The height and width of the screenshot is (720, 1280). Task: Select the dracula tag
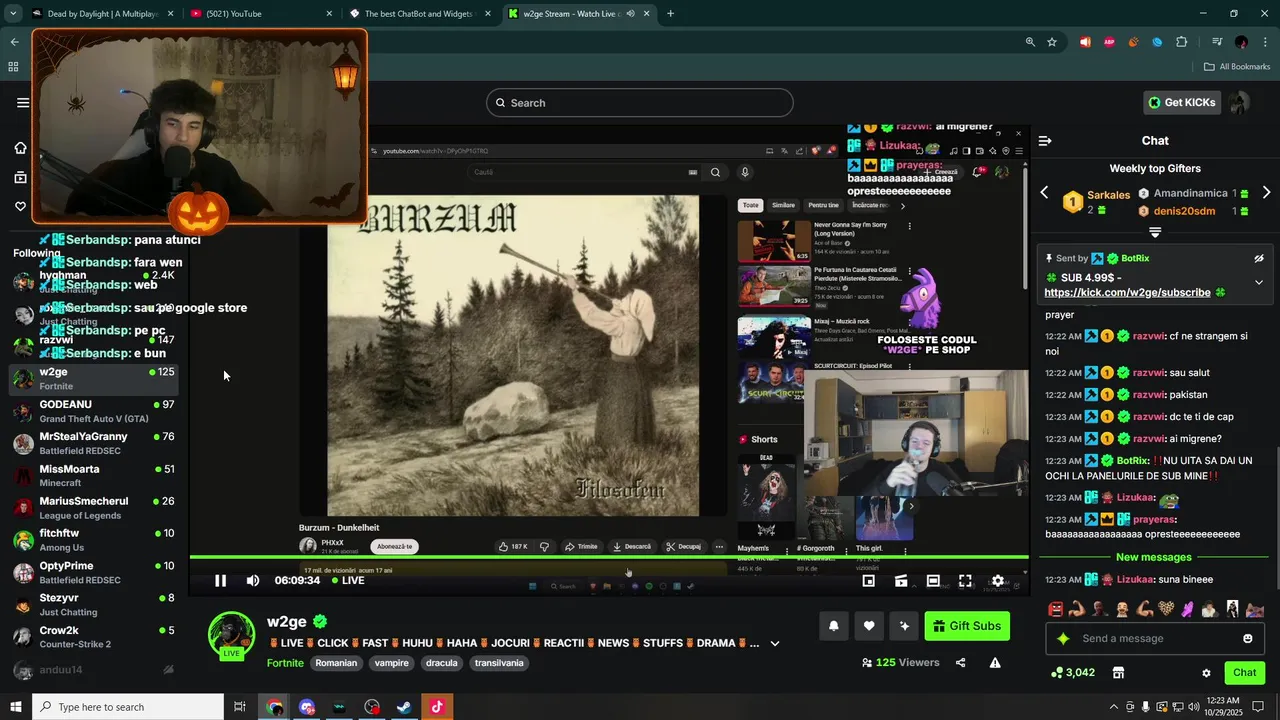point(441,663)
